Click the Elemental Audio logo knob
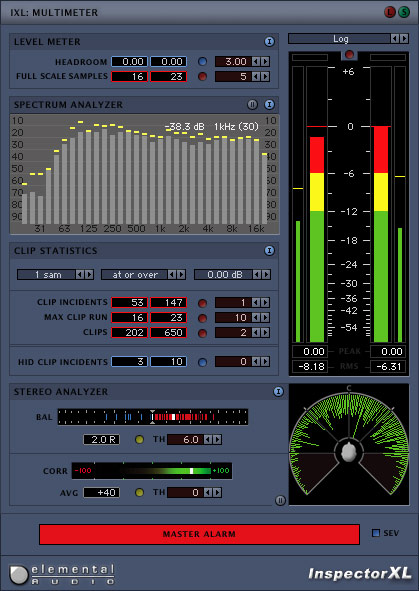This screenshot has height=591, width=419. point(18,575)
